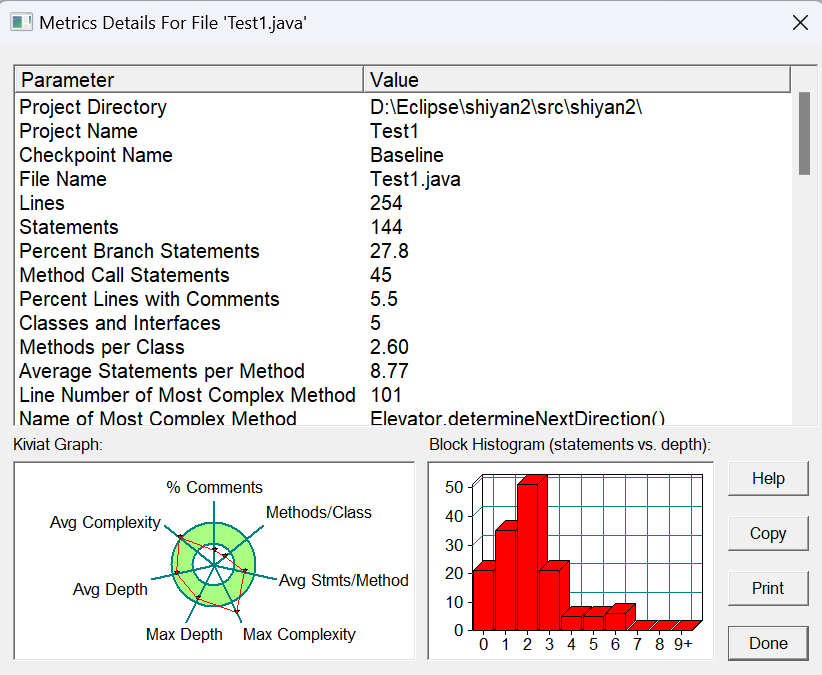Select the Project Name row
This screenshot has height=675, width=822.
[x=403, y=131]
